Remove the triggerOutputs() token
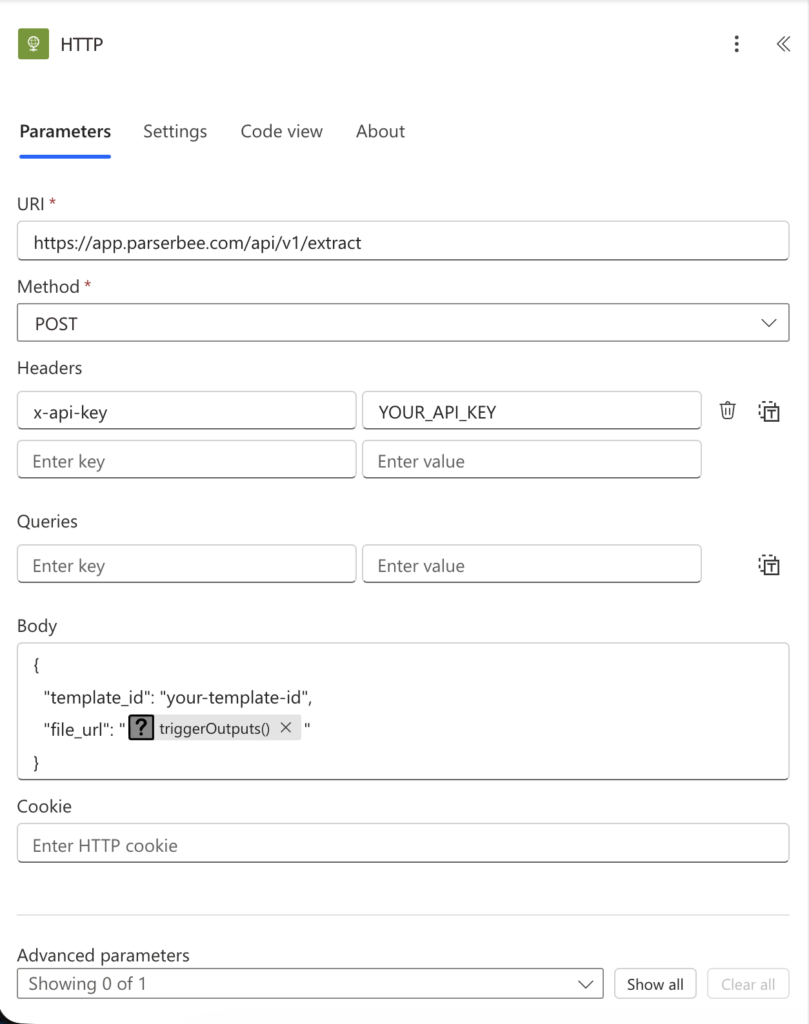This screenshot has height=1024, width=809. [x=286, y=728]
